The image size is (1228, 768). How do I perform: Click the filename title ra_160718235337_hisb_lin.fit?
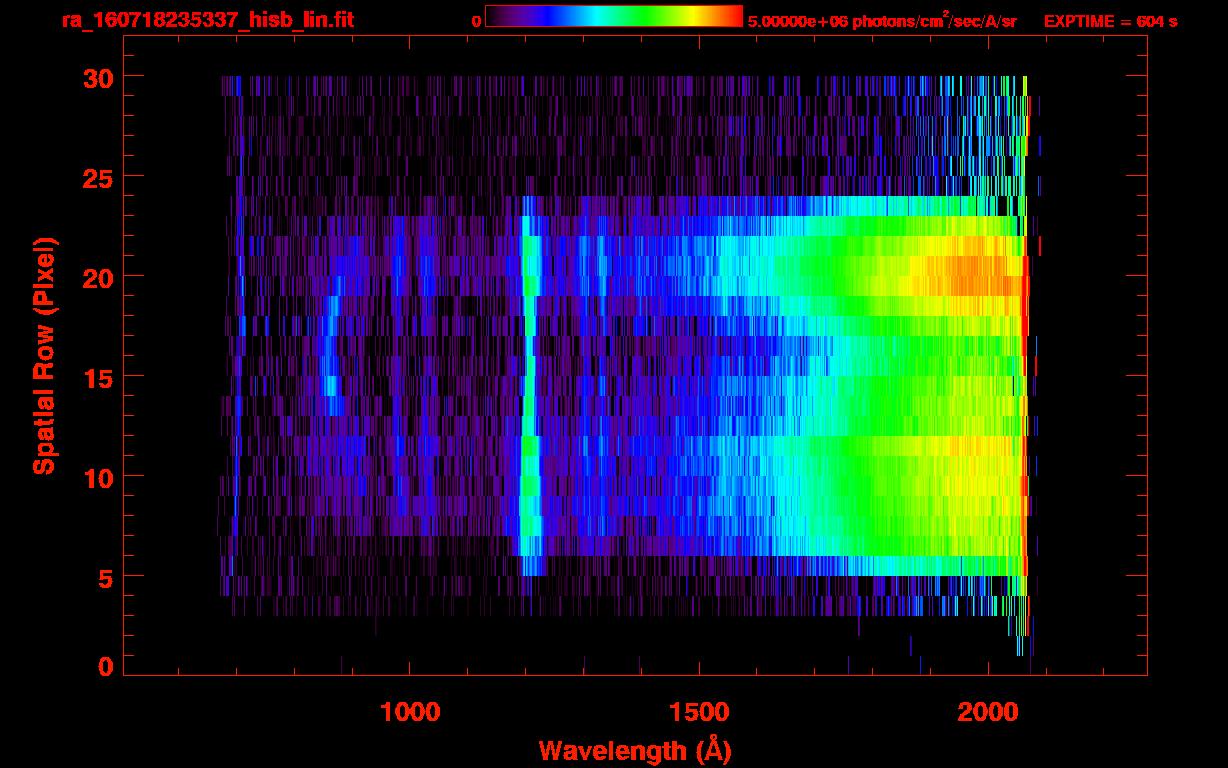(206, 20)
